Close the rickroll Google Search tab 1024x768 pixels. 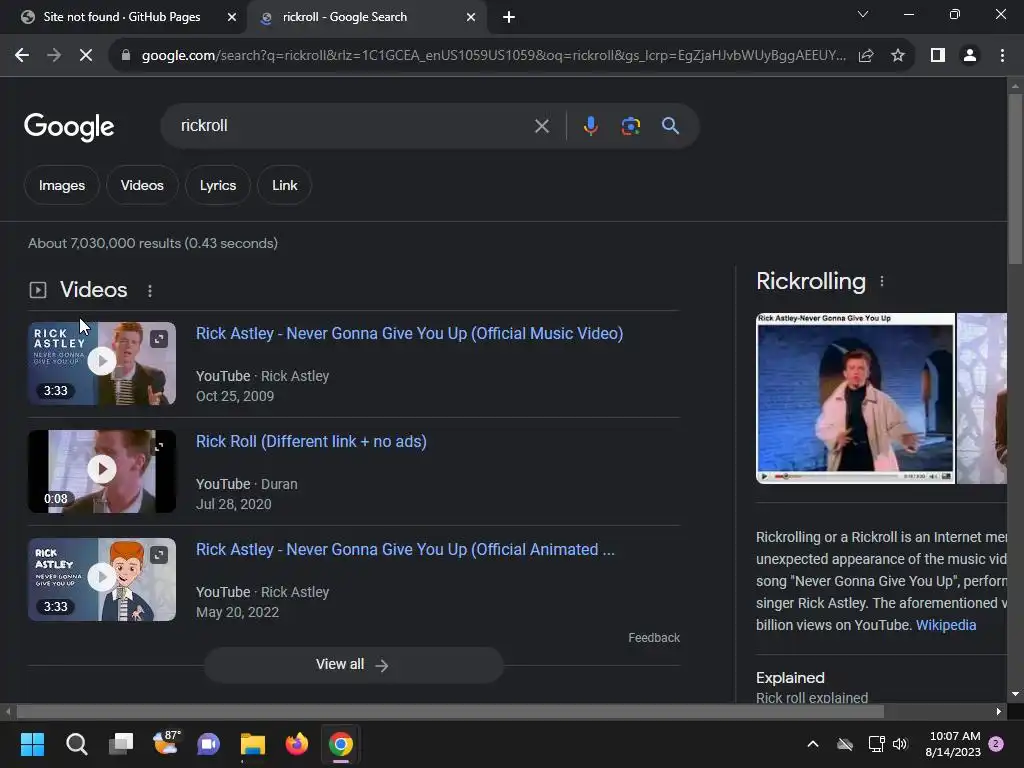(471, 17)
